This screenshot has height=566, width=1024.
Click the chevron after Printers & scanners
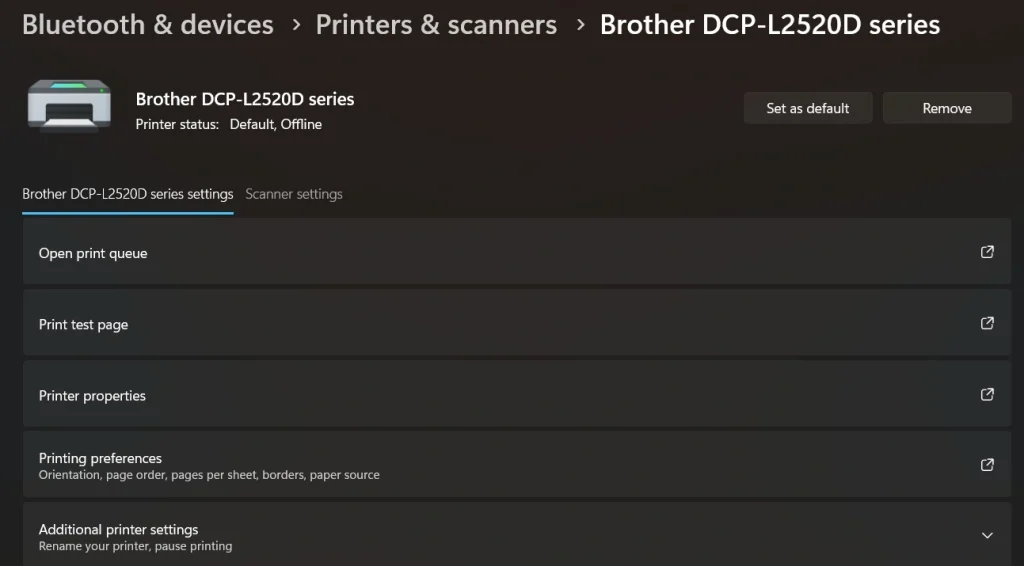click(580, 25)
